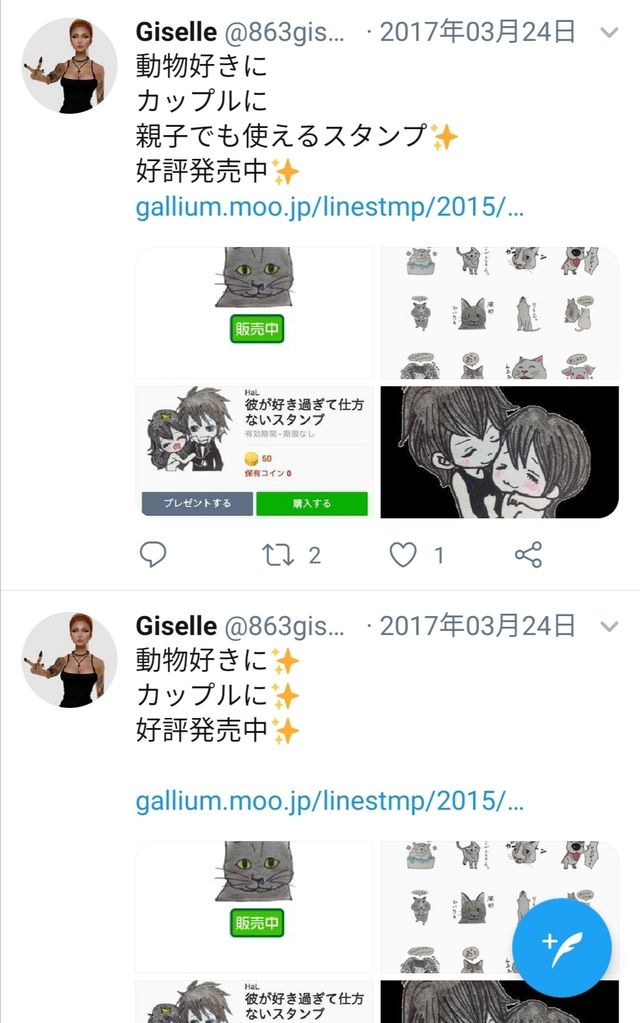The width and height of the screenshot is (640, 1023).
Task: Click the 2017年03月24日 timestamp on first tweet
Action: (x=478, y=31)
